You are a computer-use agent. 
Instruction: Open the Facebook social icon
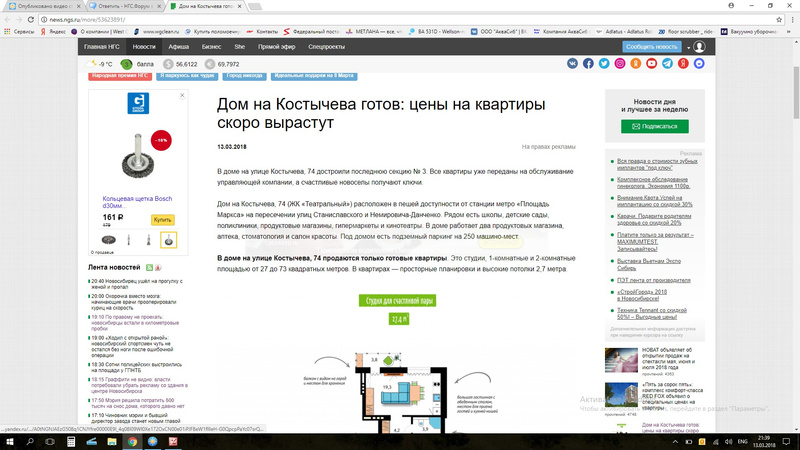588,63
